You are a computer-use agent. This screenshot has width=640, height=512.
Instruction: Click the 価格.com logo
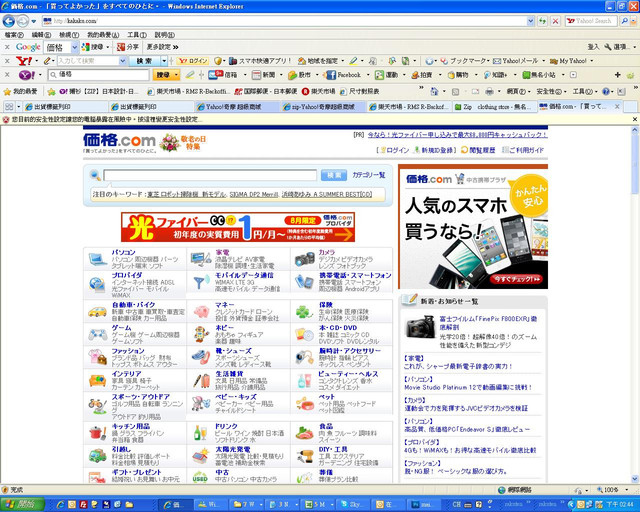tap(119, 140)
